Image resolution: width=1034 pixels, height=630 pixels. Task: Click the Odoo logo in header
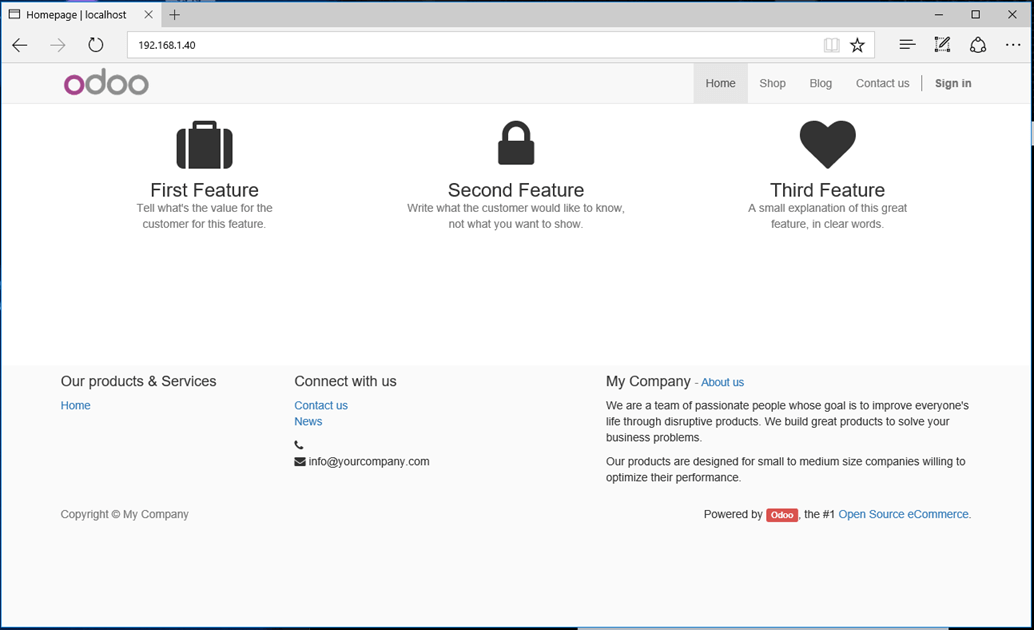(x=106, y=83)
